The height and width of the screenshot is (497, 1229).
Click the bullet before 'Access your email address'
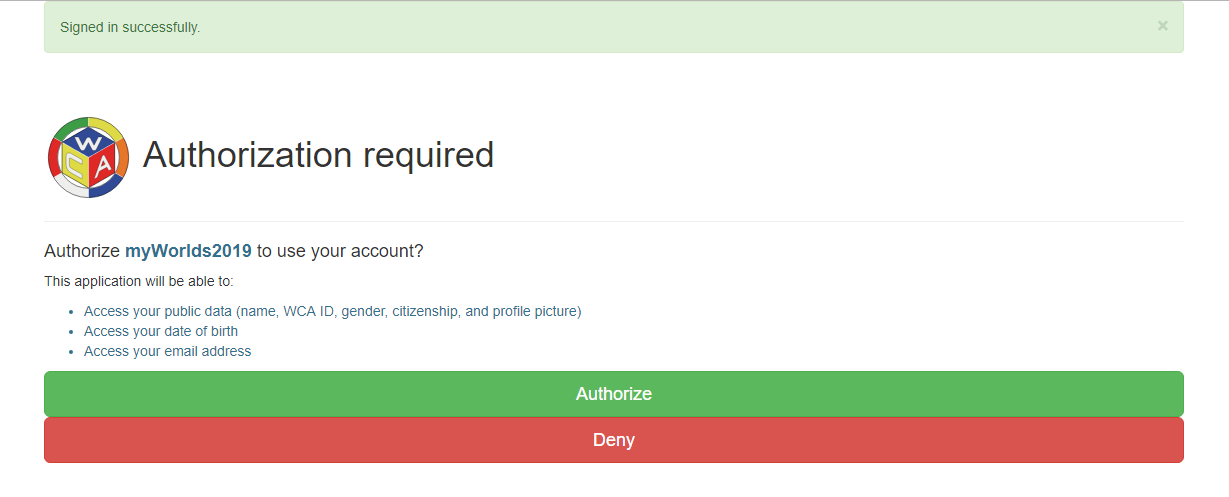(71, 352)
